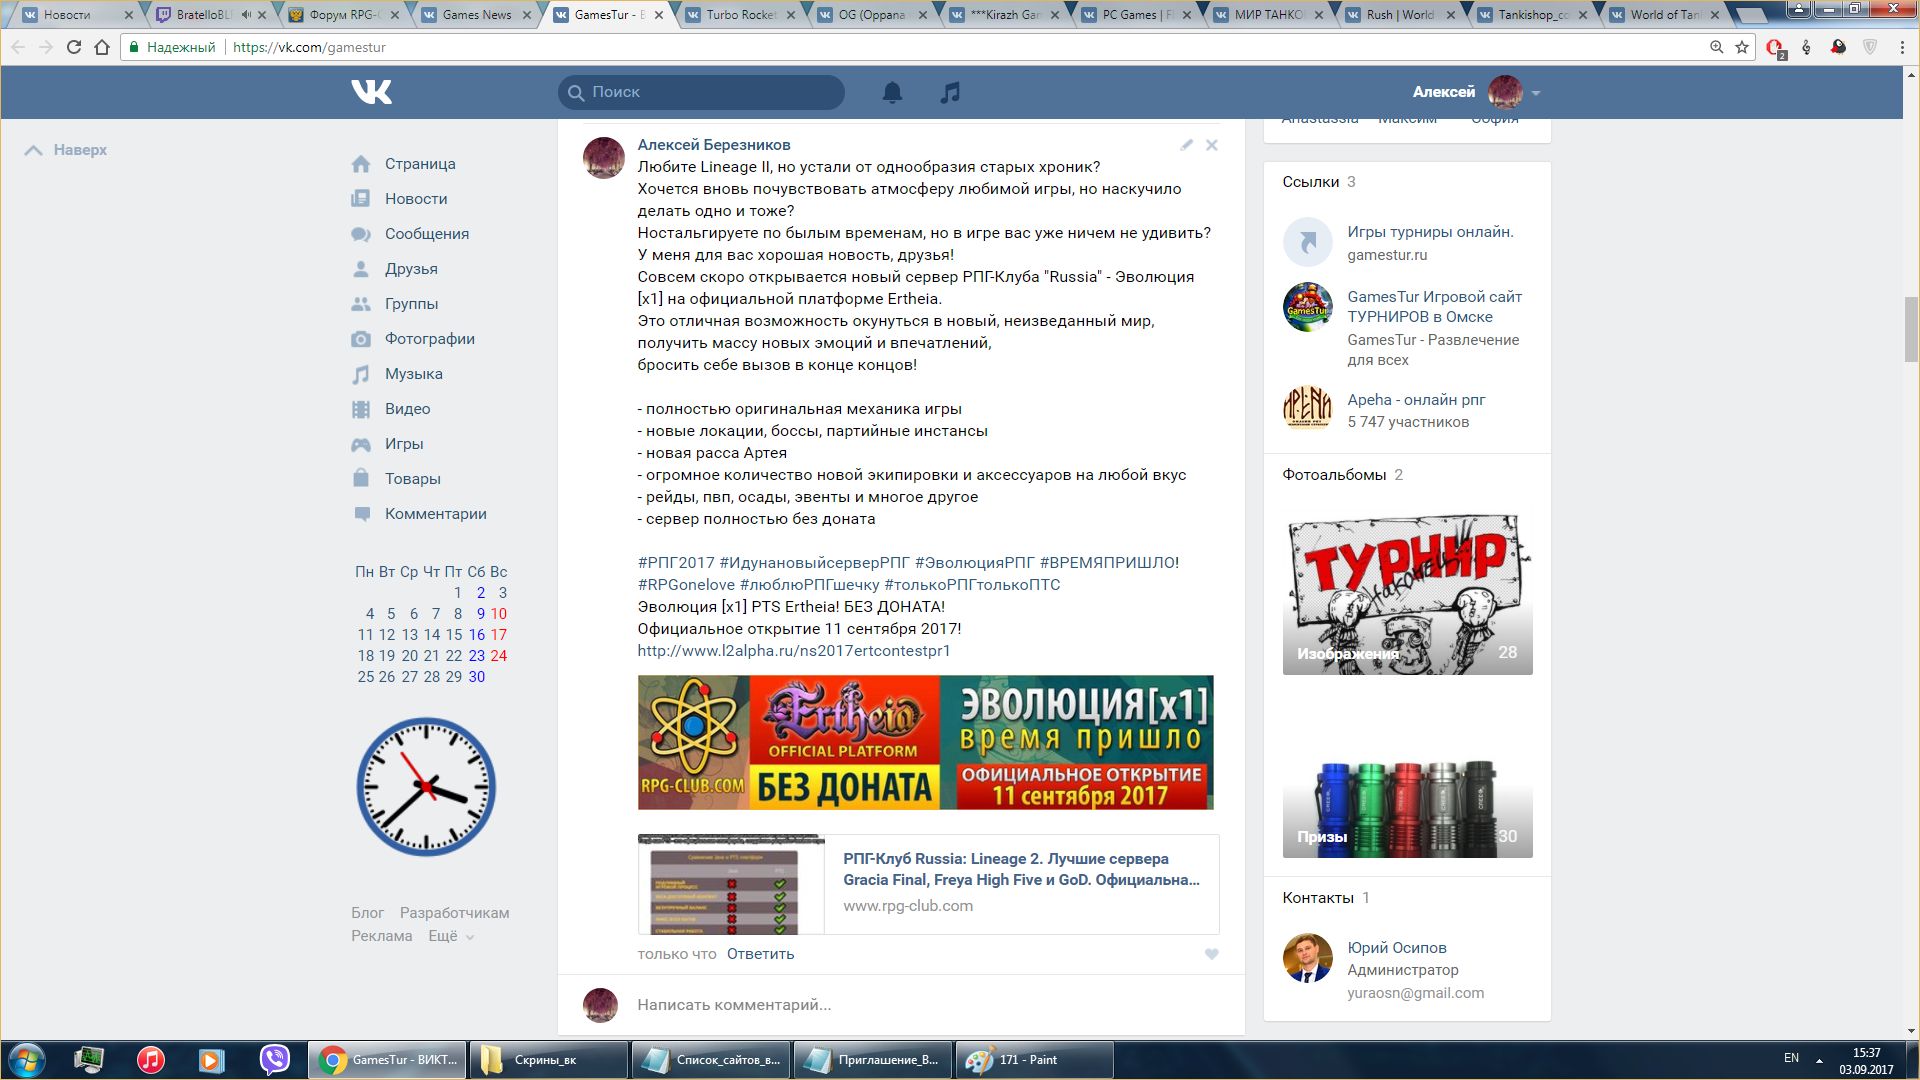Open the notifications bell
Image resolution: width=1920 pixels, height=1080 pixels.
pos(892,92)
